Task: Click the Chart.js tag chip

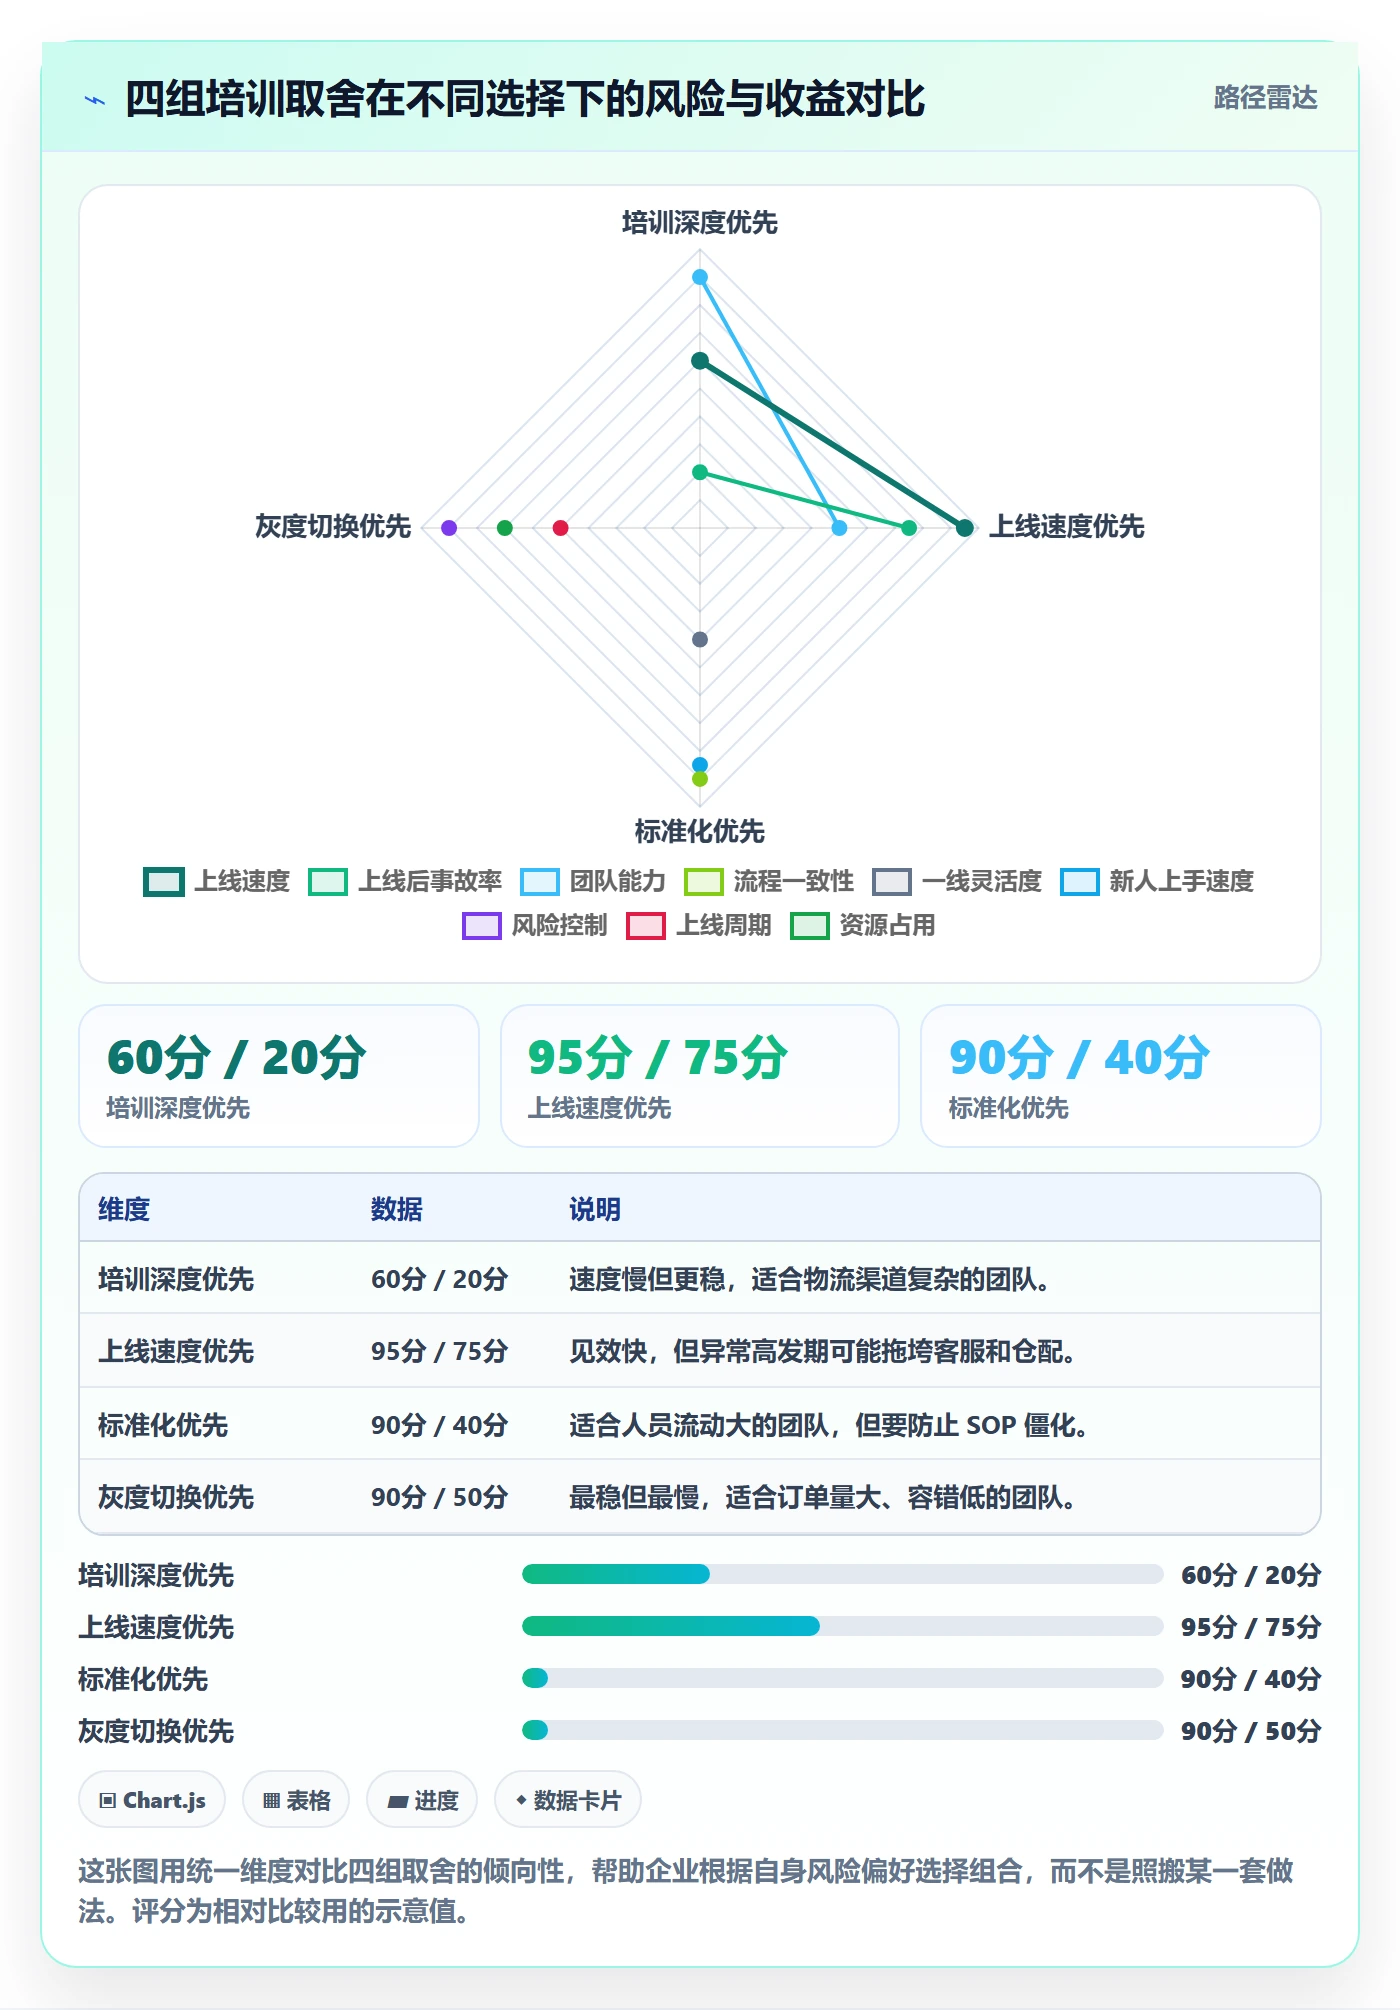Action: click(152, 1800)
